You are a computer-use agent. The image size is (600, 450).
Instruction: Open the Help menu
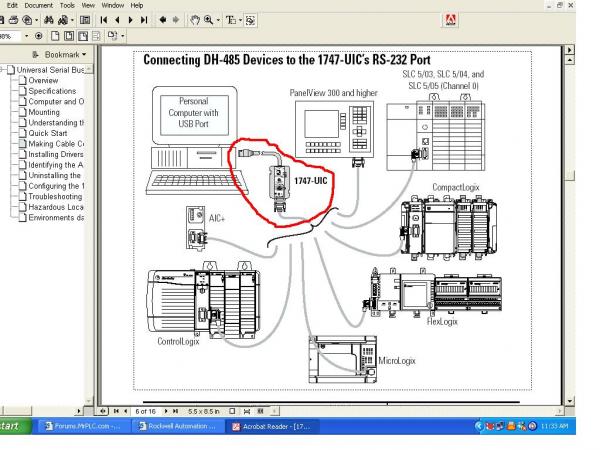pyautogui.click(x=137, y=5)
